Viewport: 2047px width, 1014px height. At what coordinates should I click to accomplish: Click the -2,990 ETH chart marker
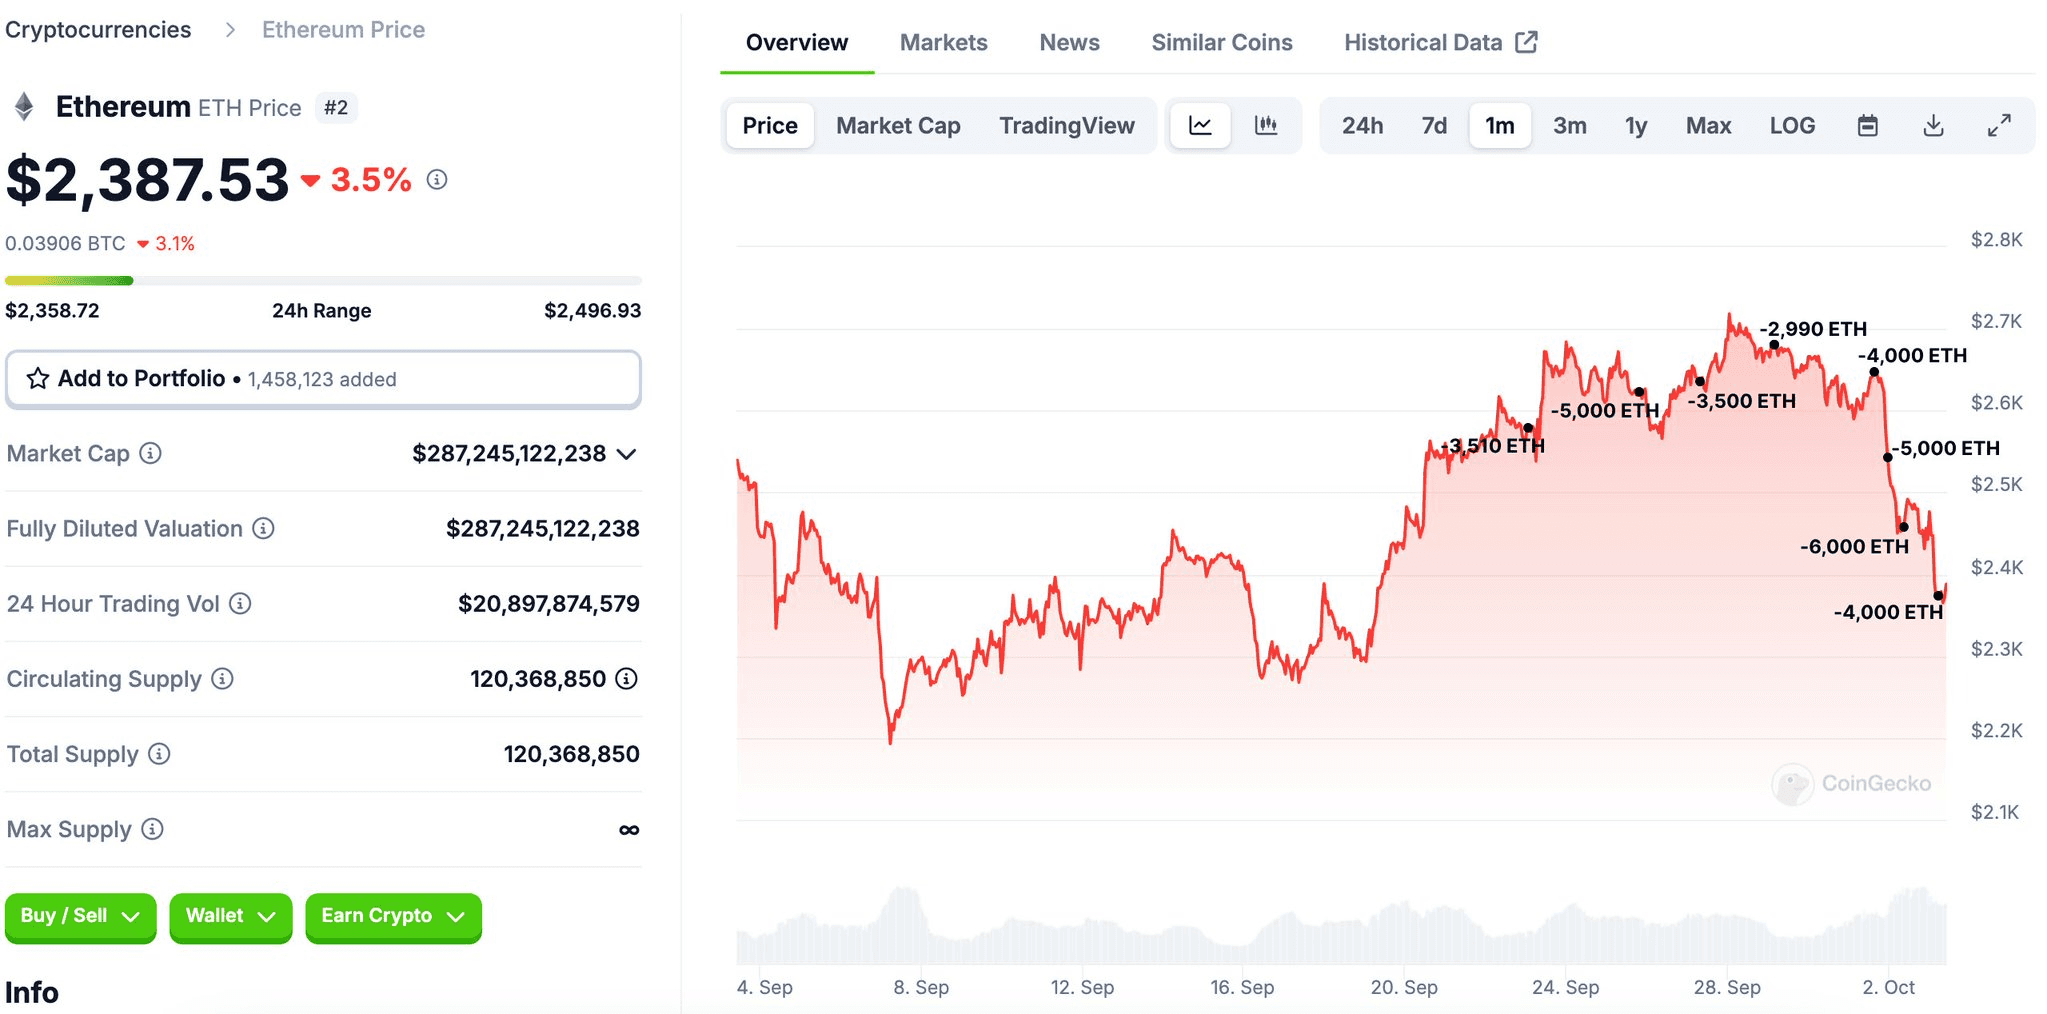tap(1774, 345)
